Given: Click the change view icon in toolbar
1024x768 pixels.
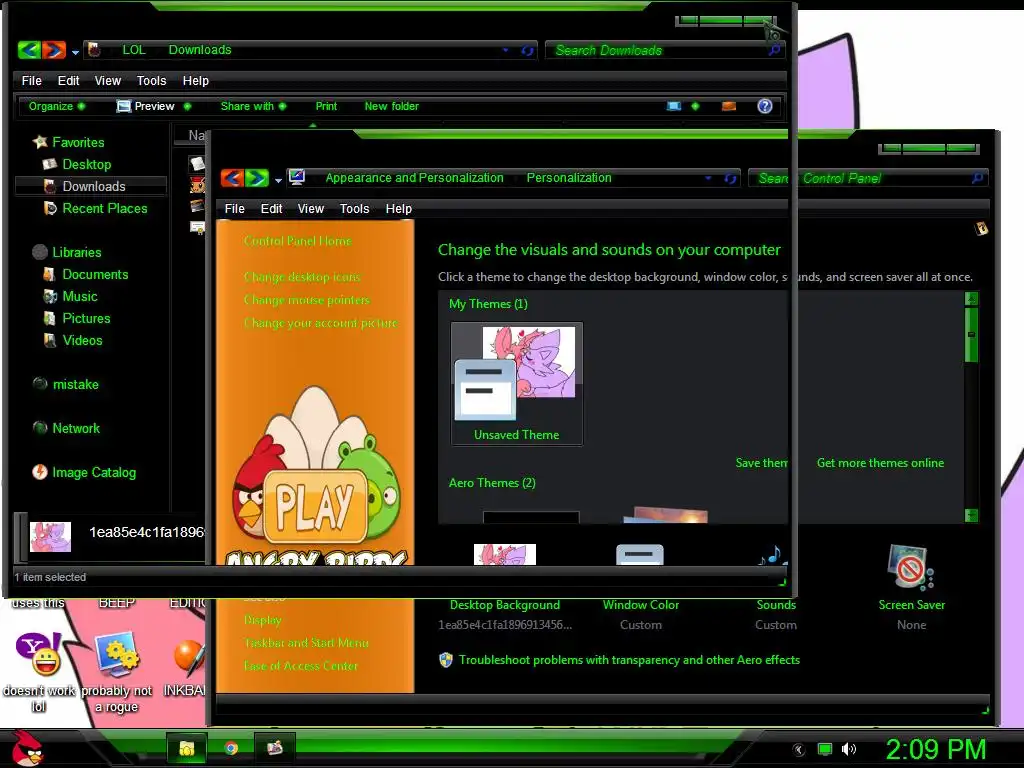Looking at the screenshot, I should 674,106.
